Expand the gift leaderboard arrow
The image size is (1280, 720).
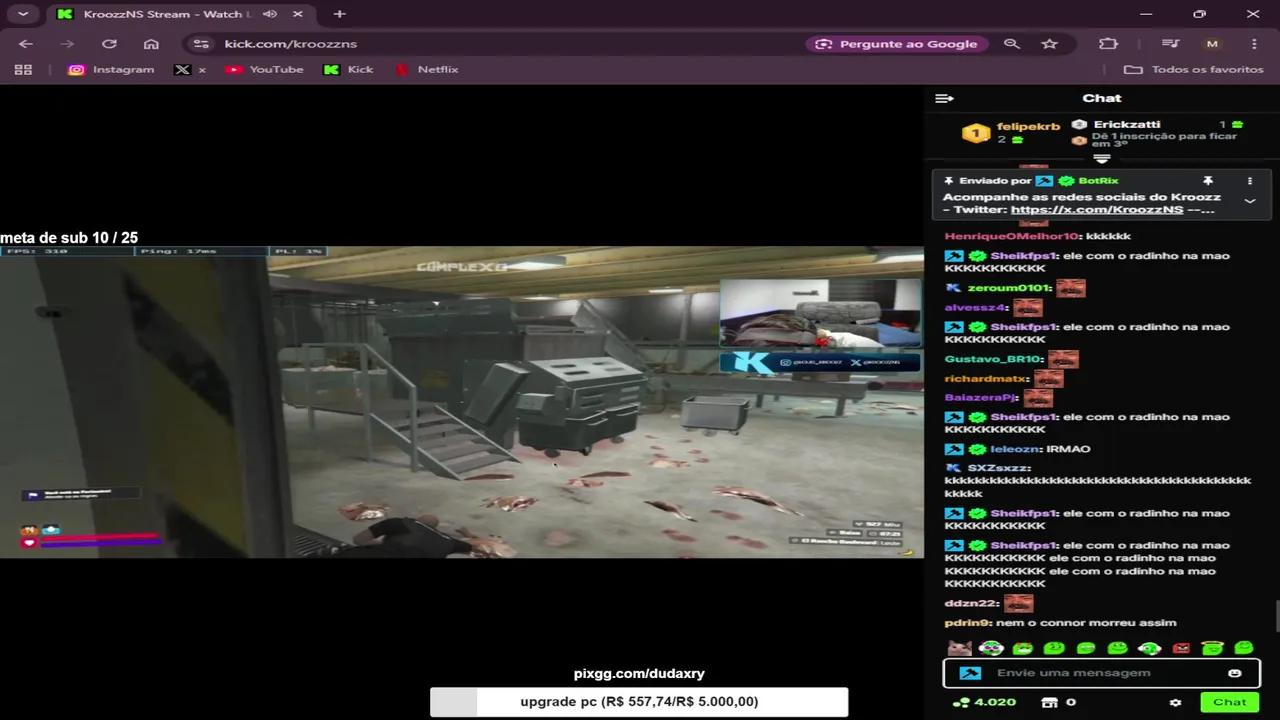click(1102, 159)
